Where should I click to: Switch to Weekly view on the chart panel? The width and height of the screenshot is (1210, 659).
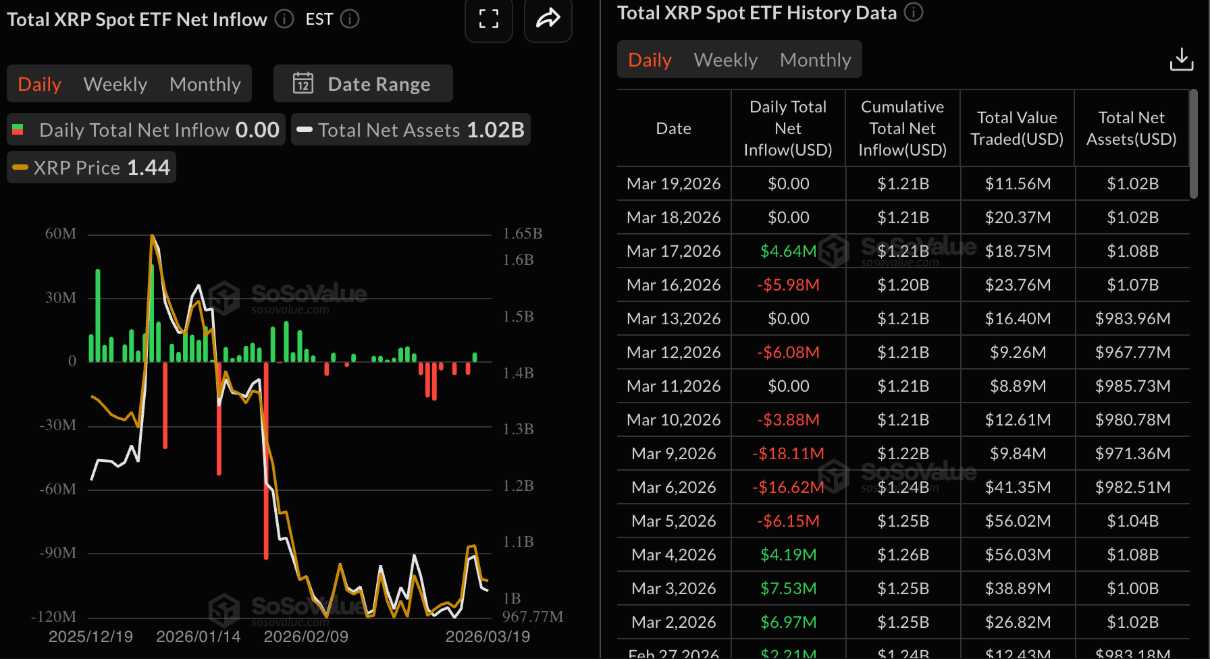point(115,84)
